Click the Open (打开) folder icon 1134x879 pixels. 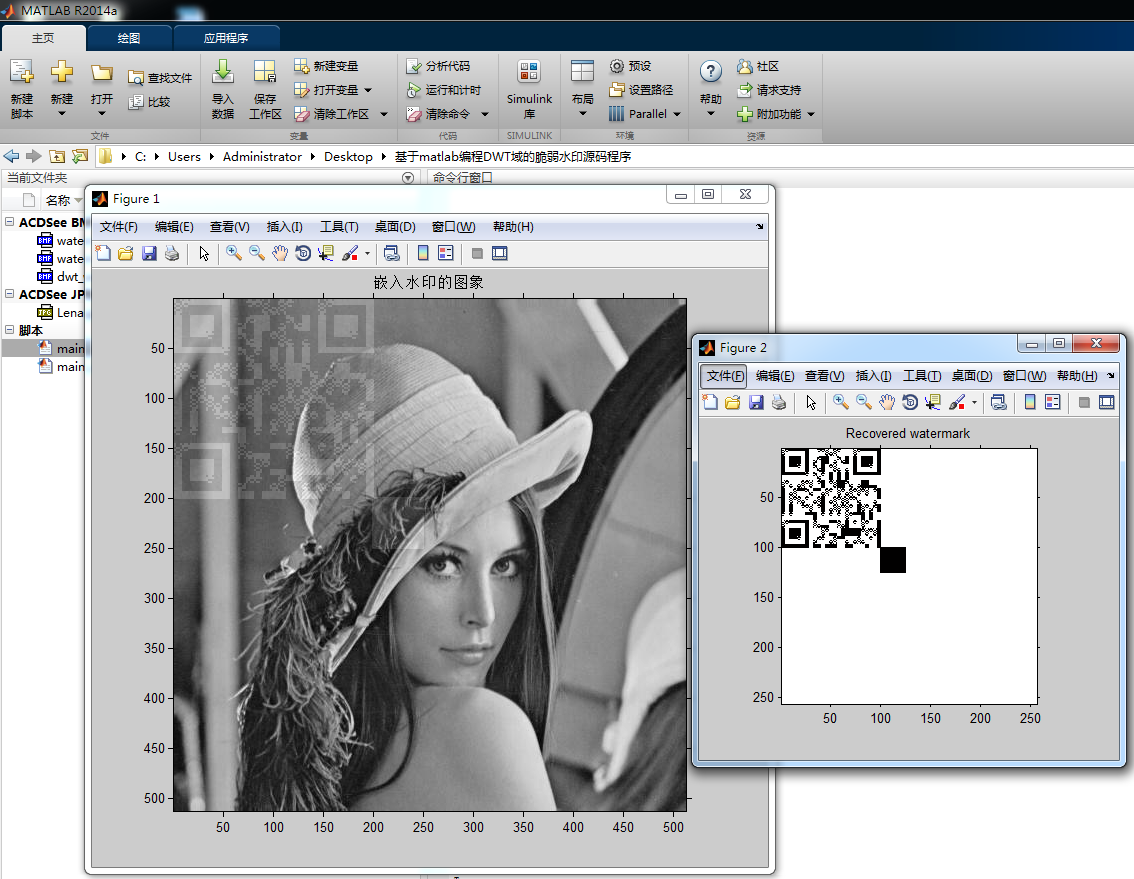tap(102, 72)
